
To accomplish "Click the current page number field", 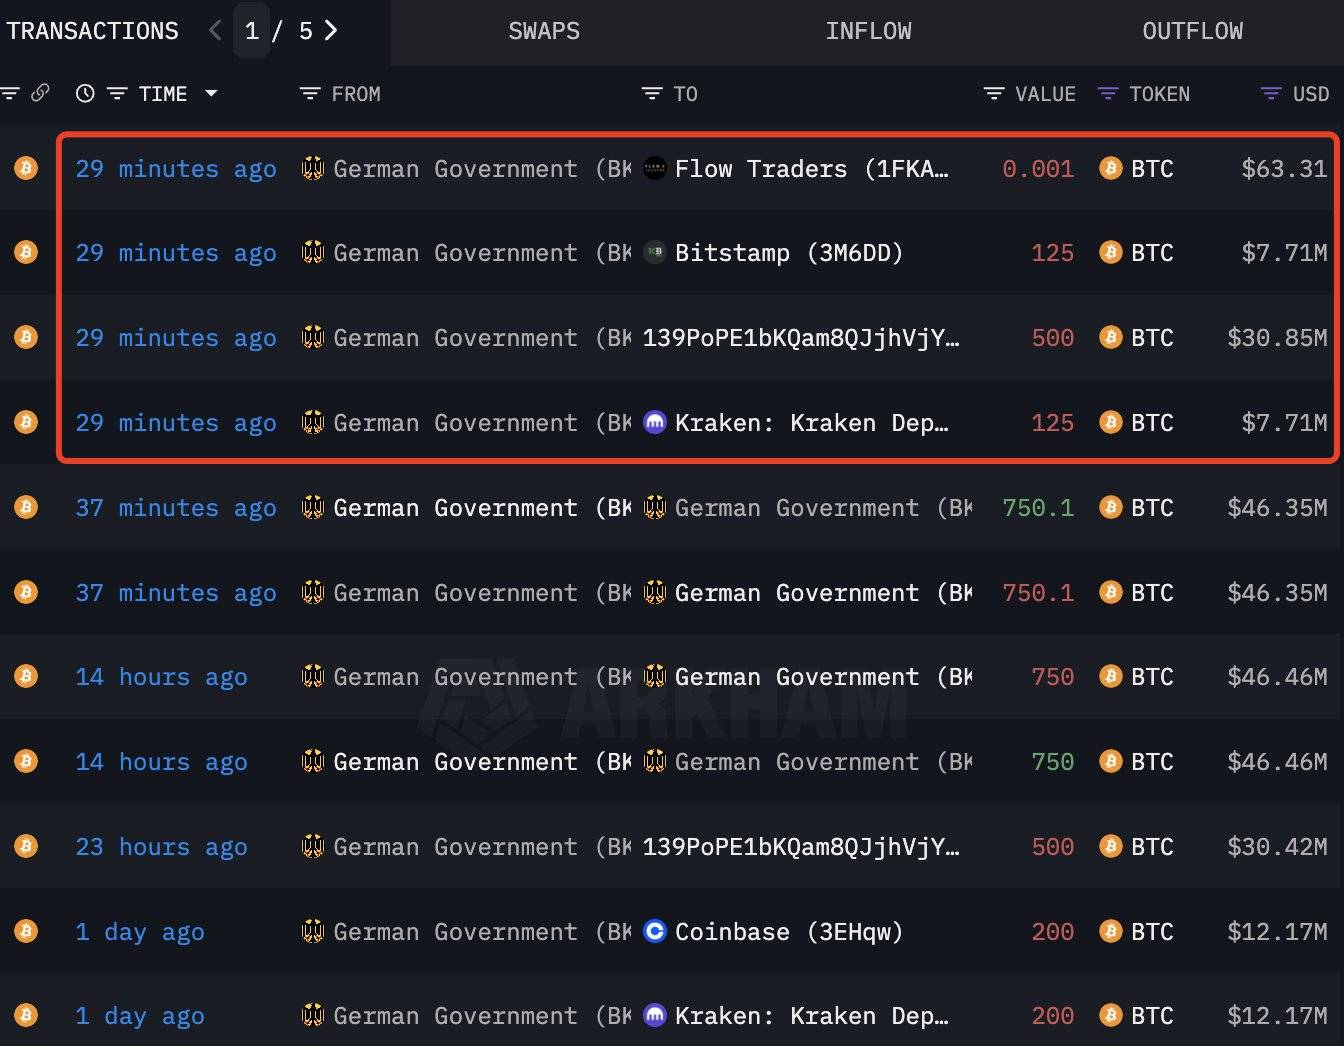I will tap(252, 31).
